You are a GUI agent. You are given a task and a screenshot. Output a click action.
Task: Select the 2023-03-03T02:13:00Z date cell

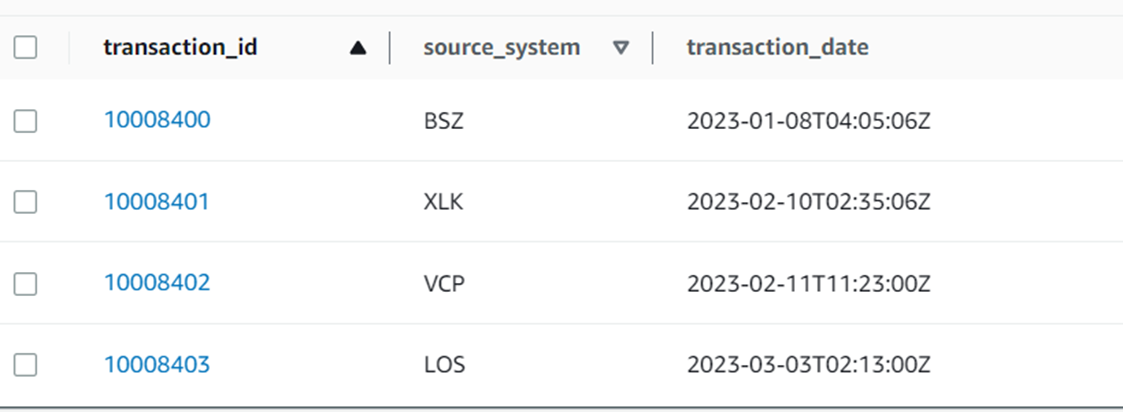[x=809, y=366]
